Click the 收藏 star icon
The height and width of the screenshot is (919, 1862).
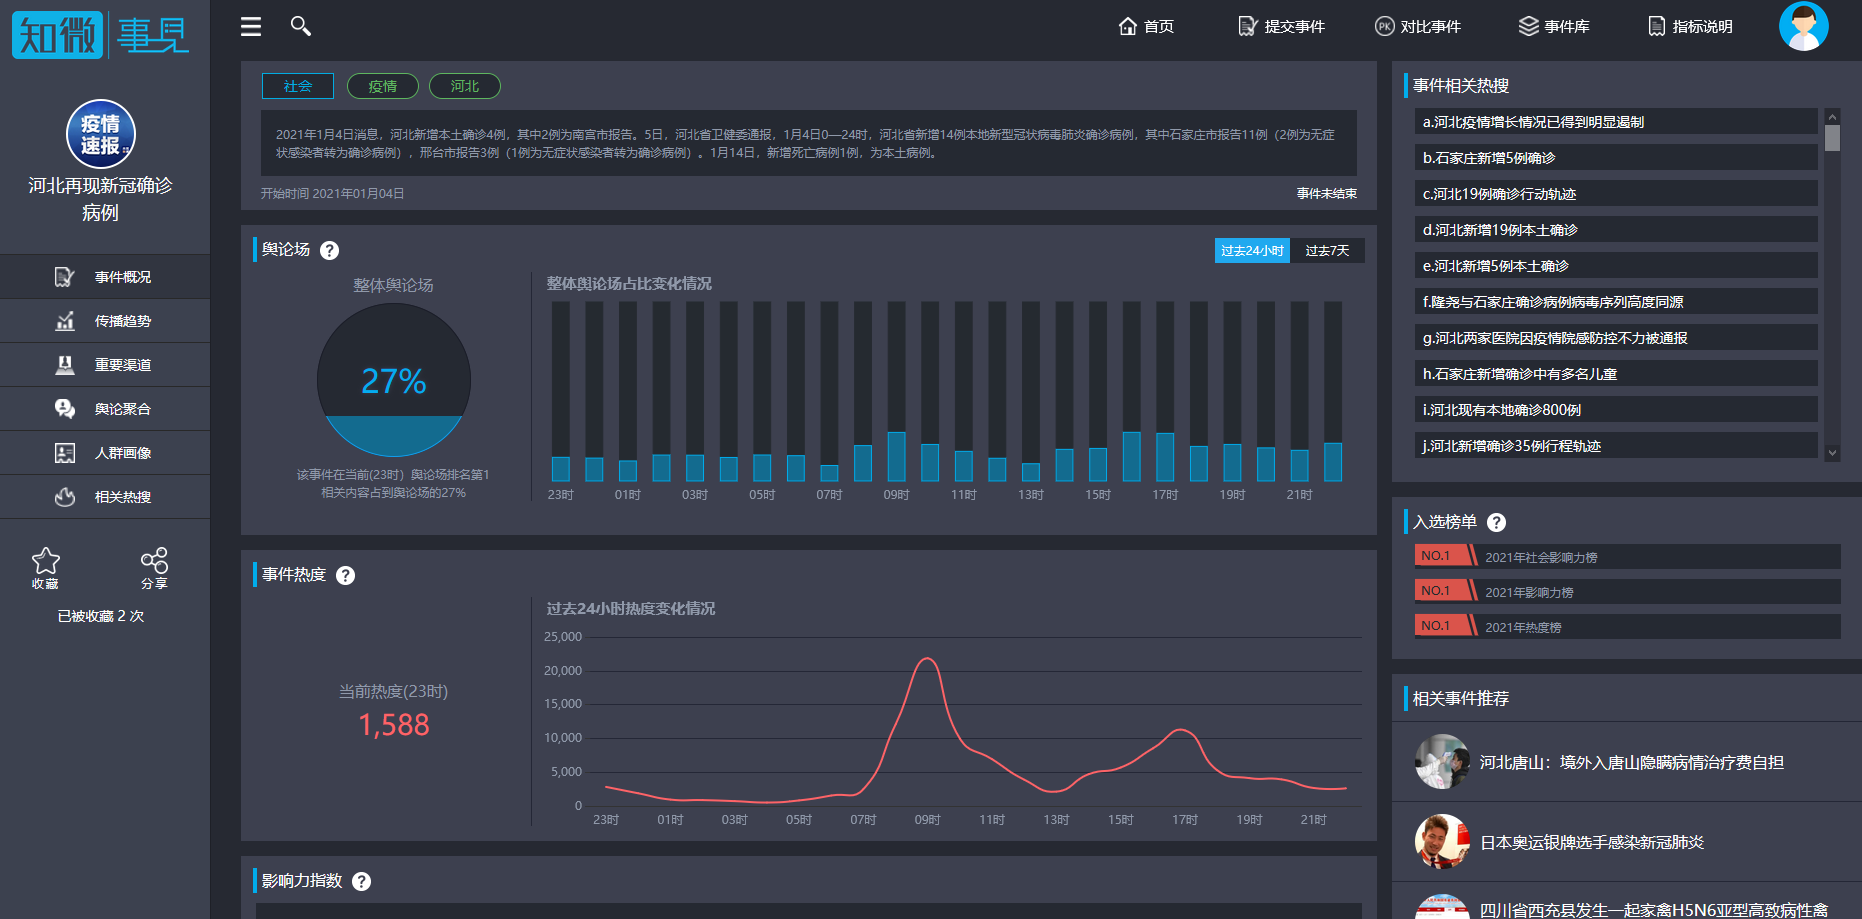pyautogui.click(x=46, y=560)
